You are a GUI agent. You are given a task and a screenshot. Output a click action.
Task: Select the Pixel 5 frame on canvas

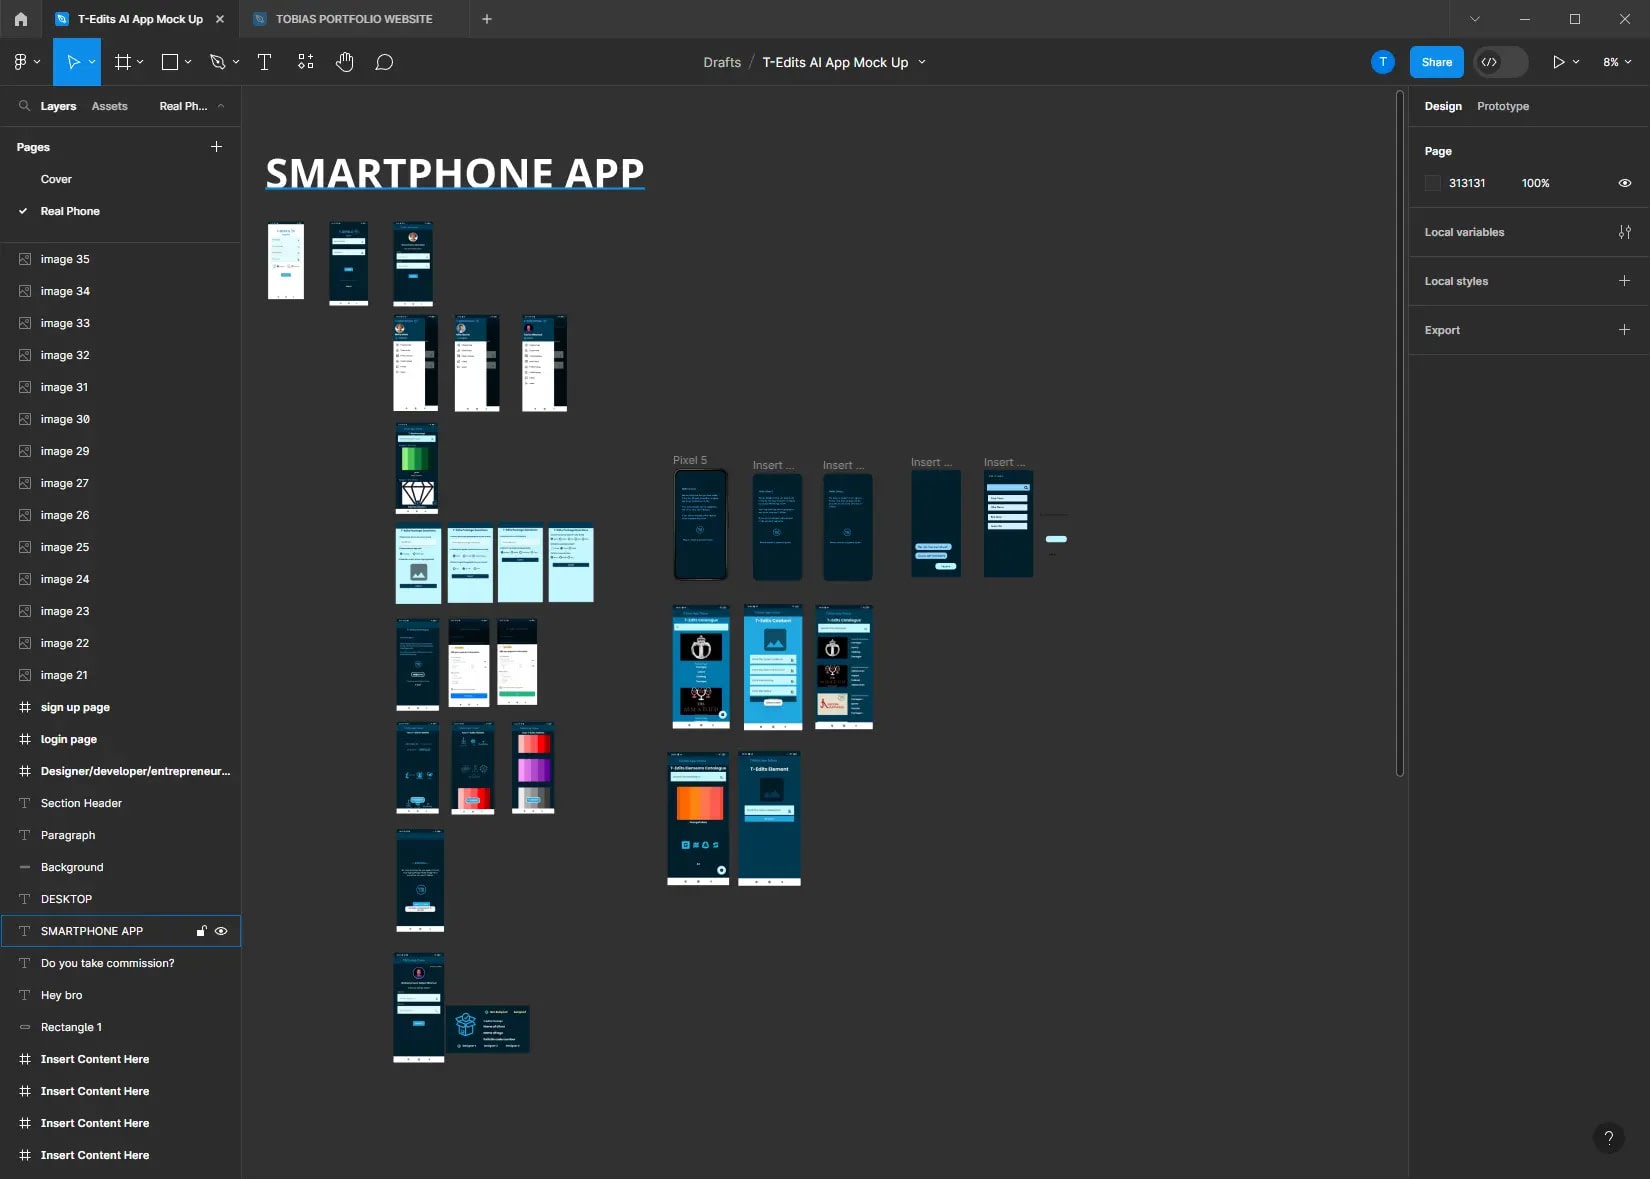[700, 525]
